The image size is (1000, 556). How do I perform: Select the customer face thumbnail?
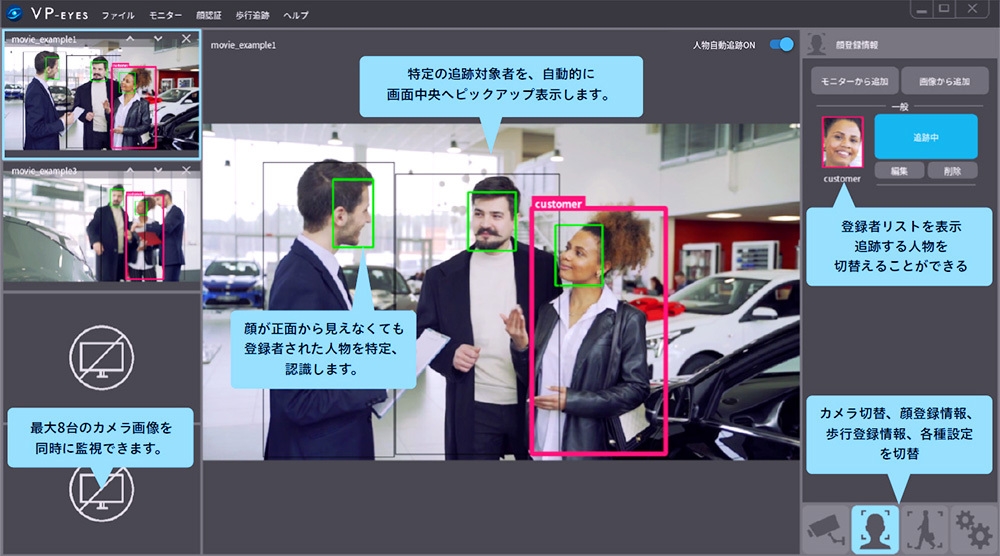click(842, 142)
